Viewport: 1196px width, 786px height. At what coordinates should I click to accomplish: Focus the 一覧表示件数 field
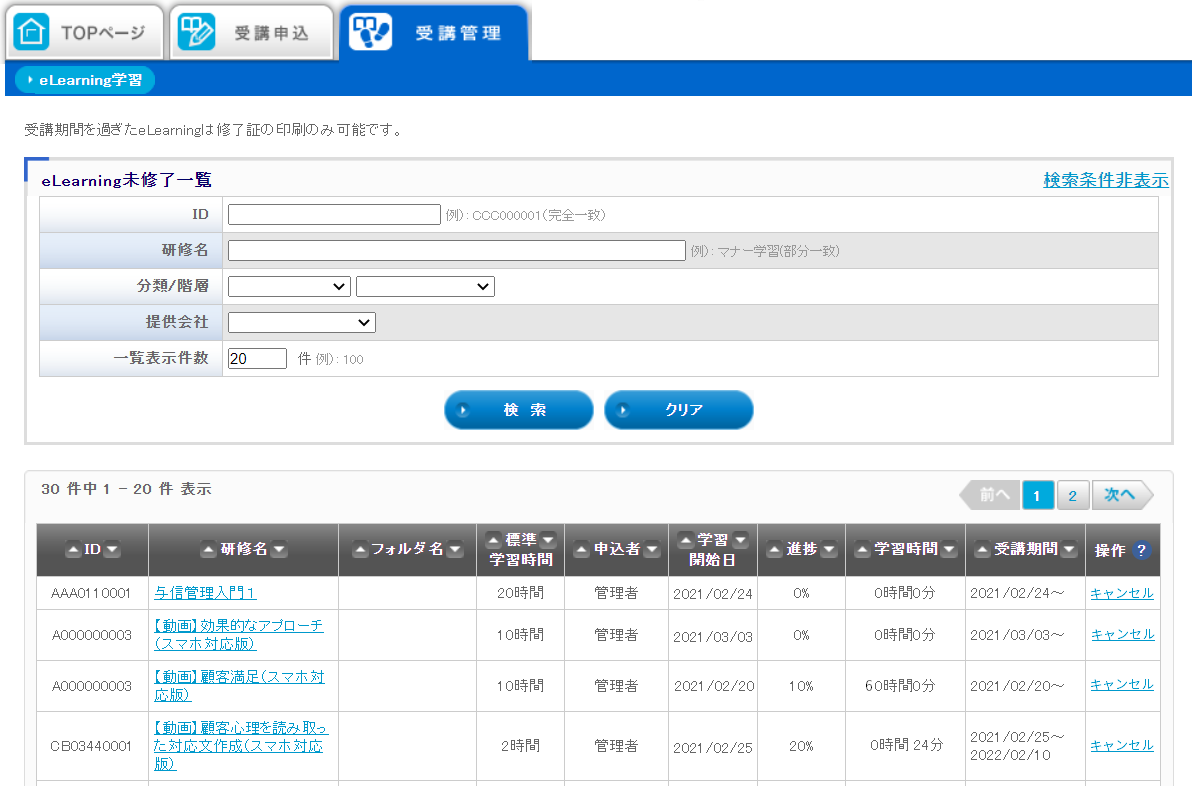pos(257,359)
